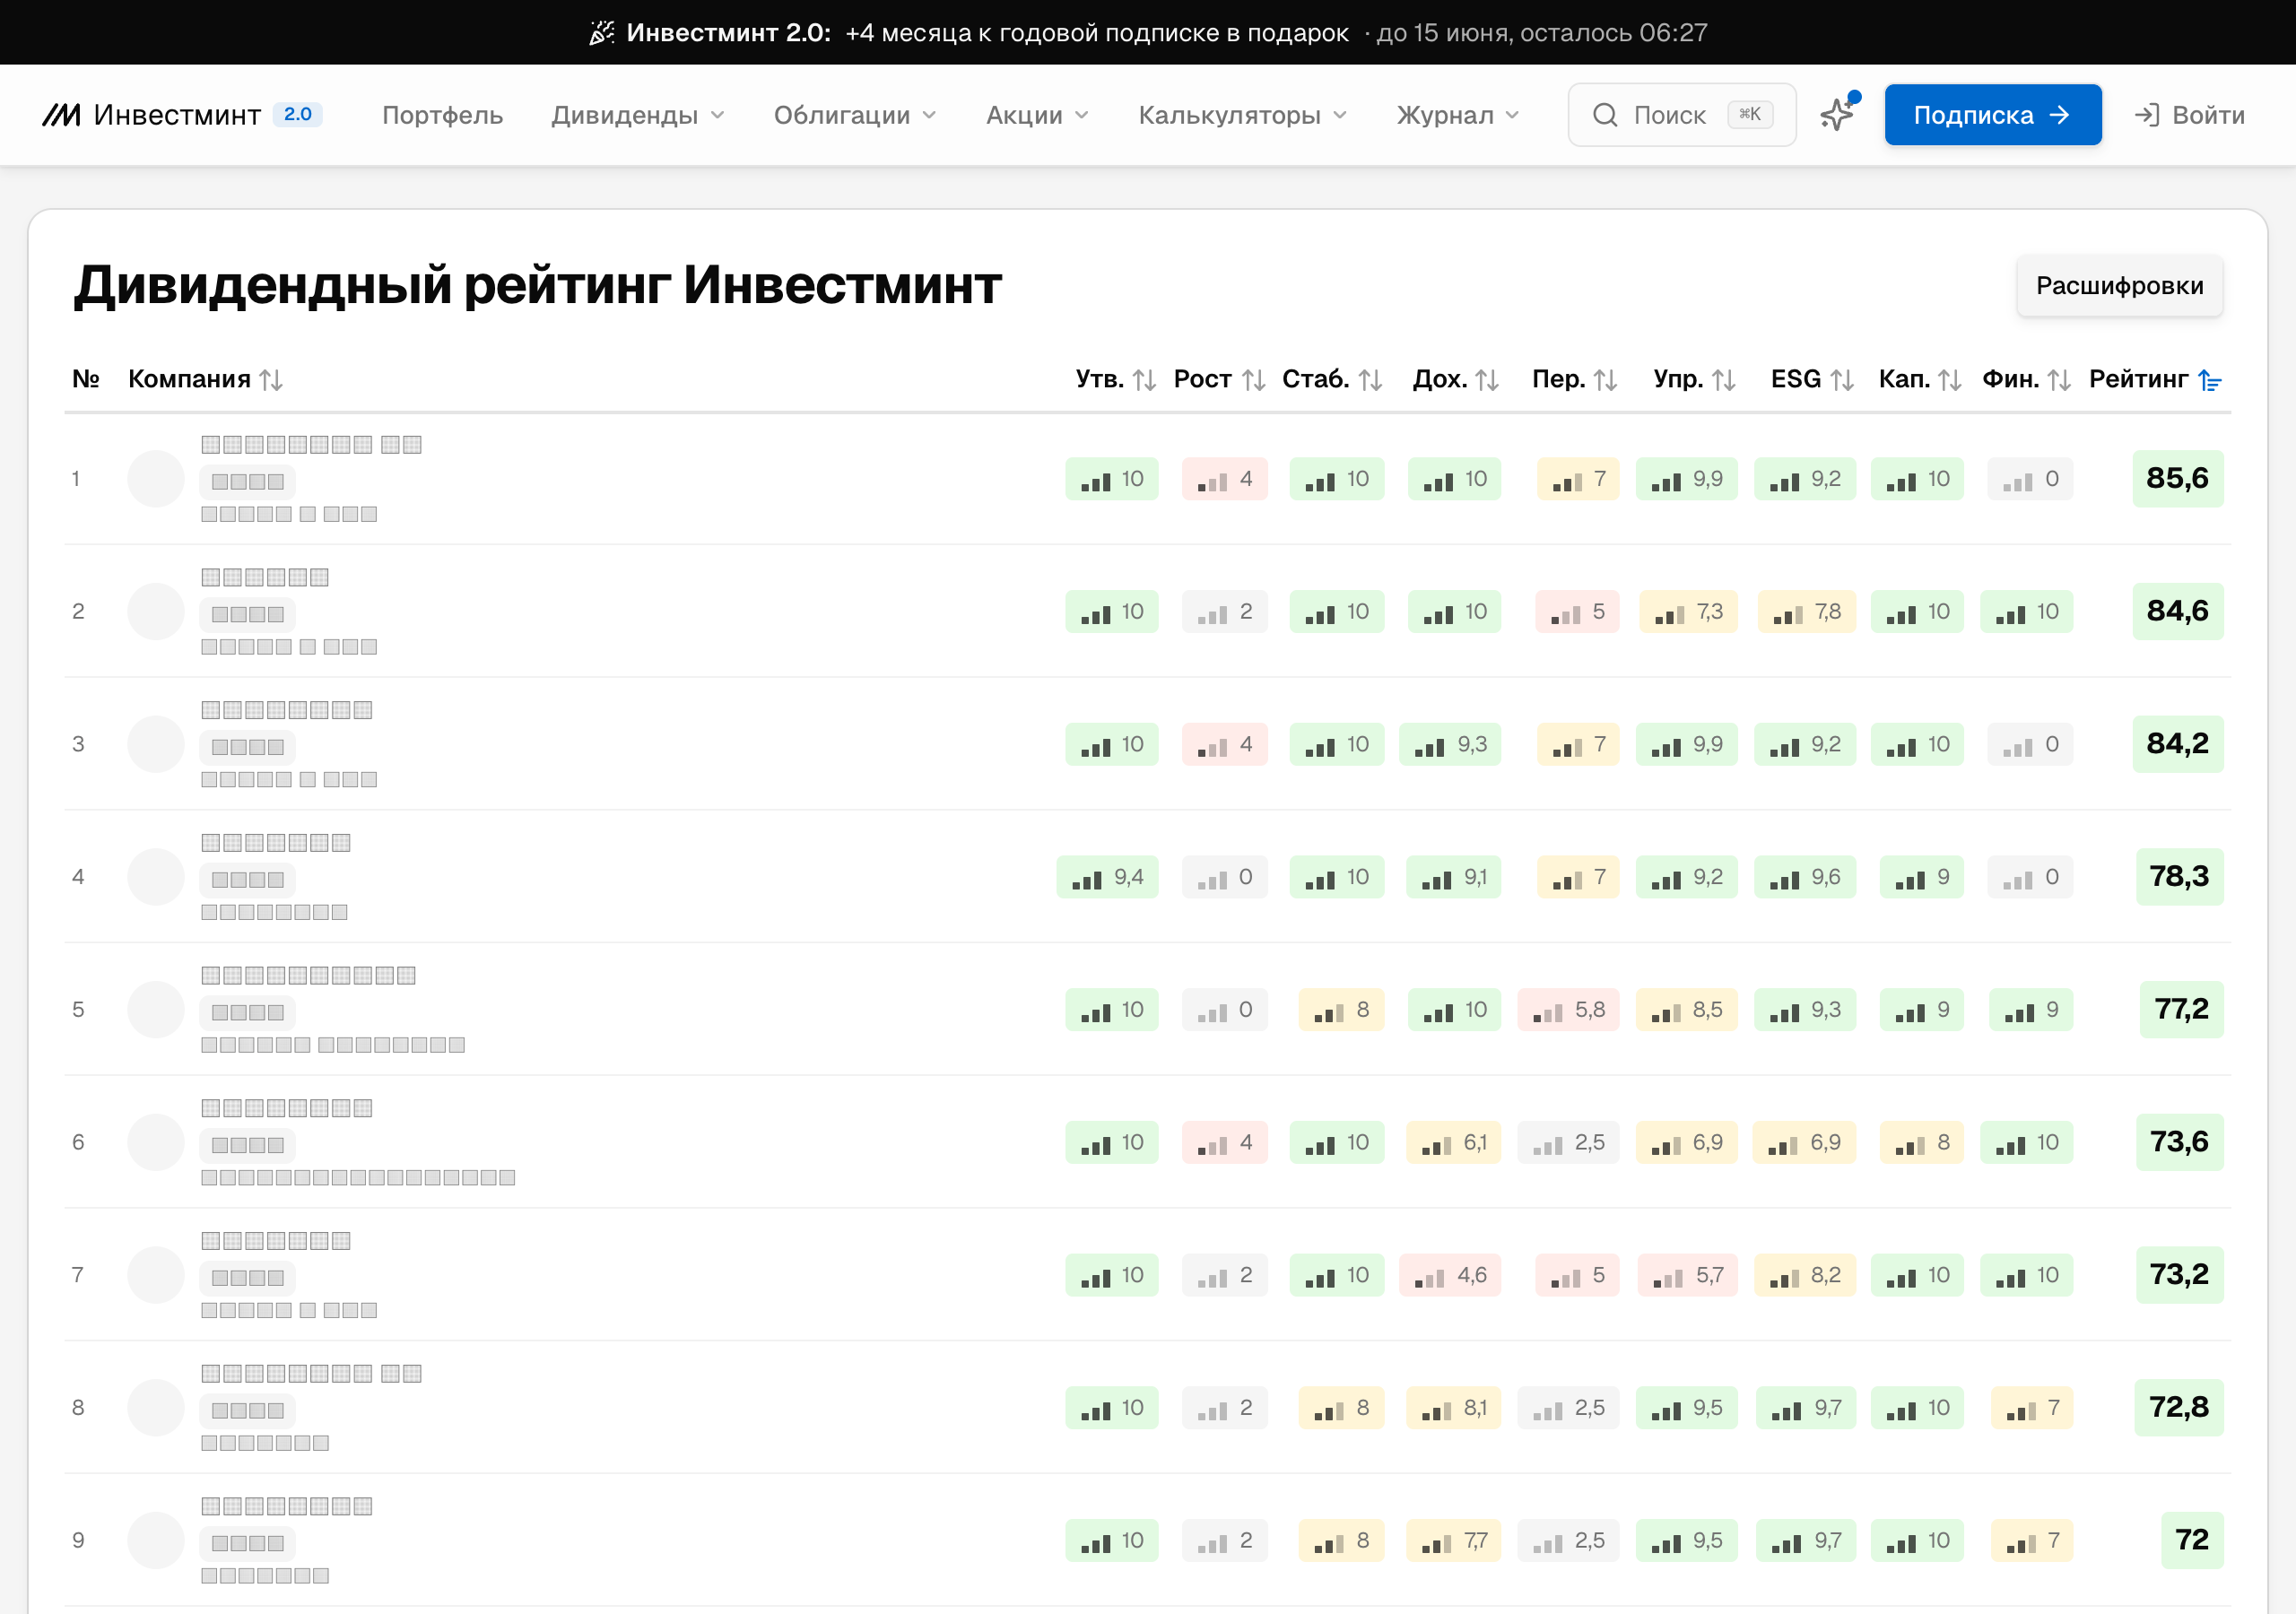
Task: Click the 72 rating badge in row 9
Action: (2192, 1541)
